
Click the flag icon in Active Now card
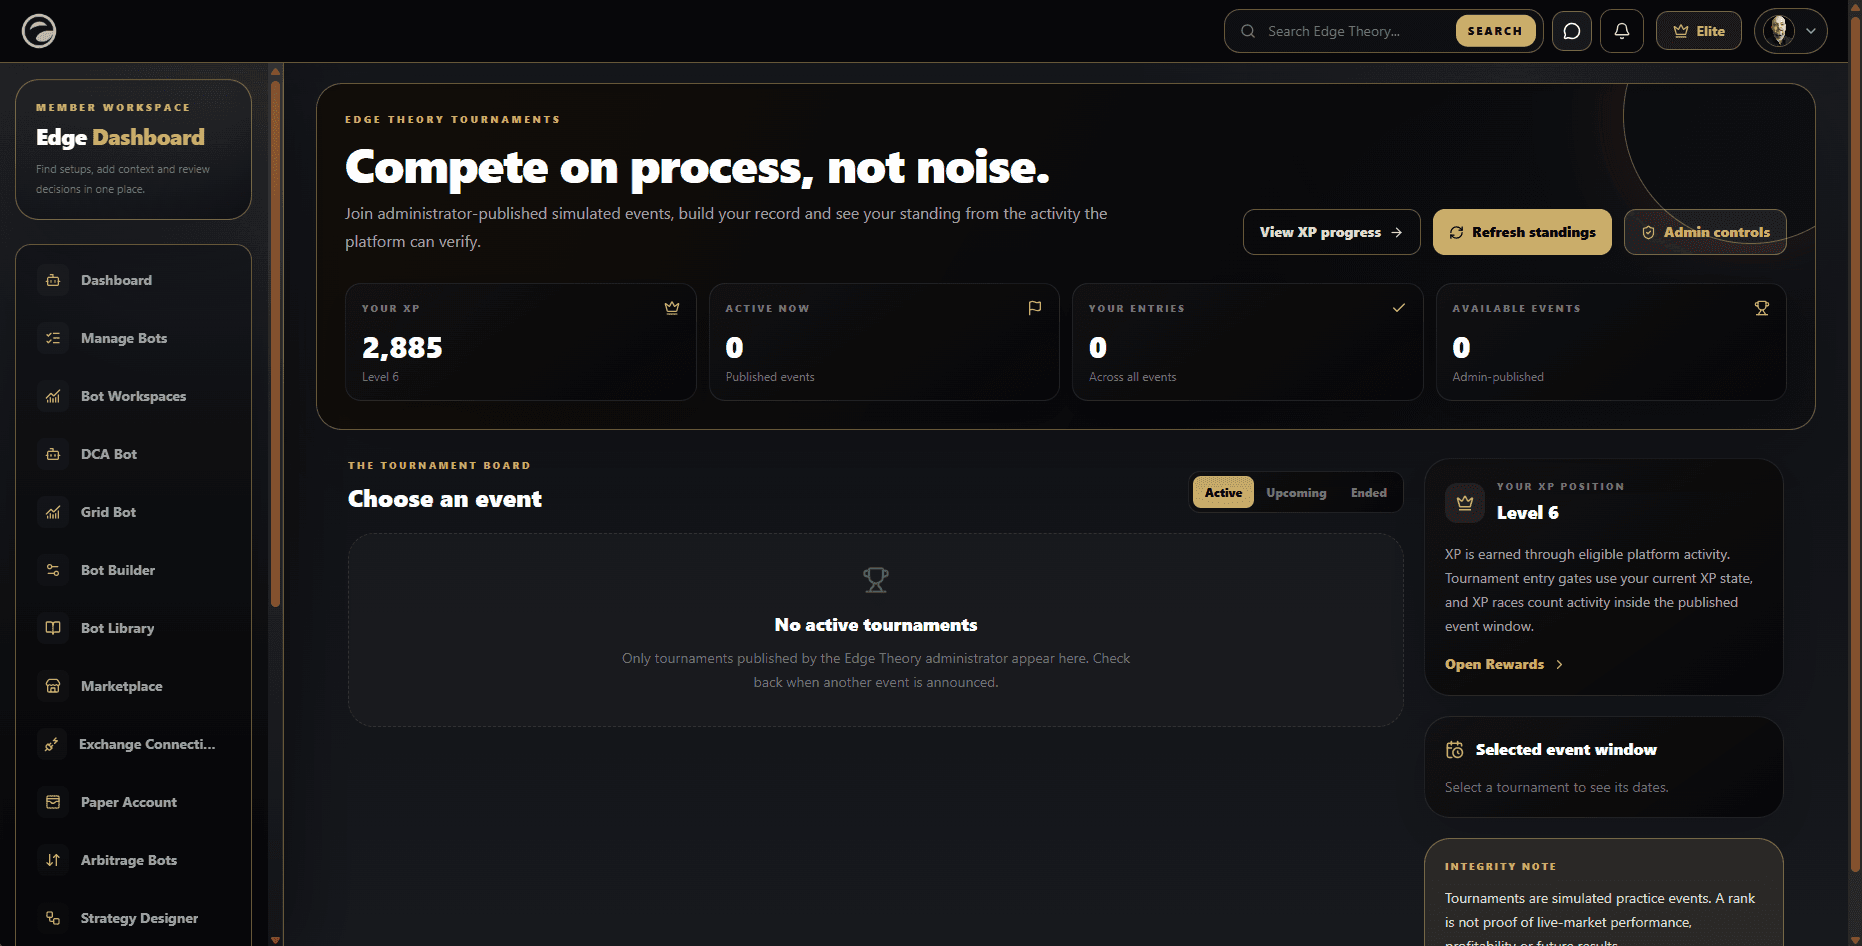[1035, 308]
